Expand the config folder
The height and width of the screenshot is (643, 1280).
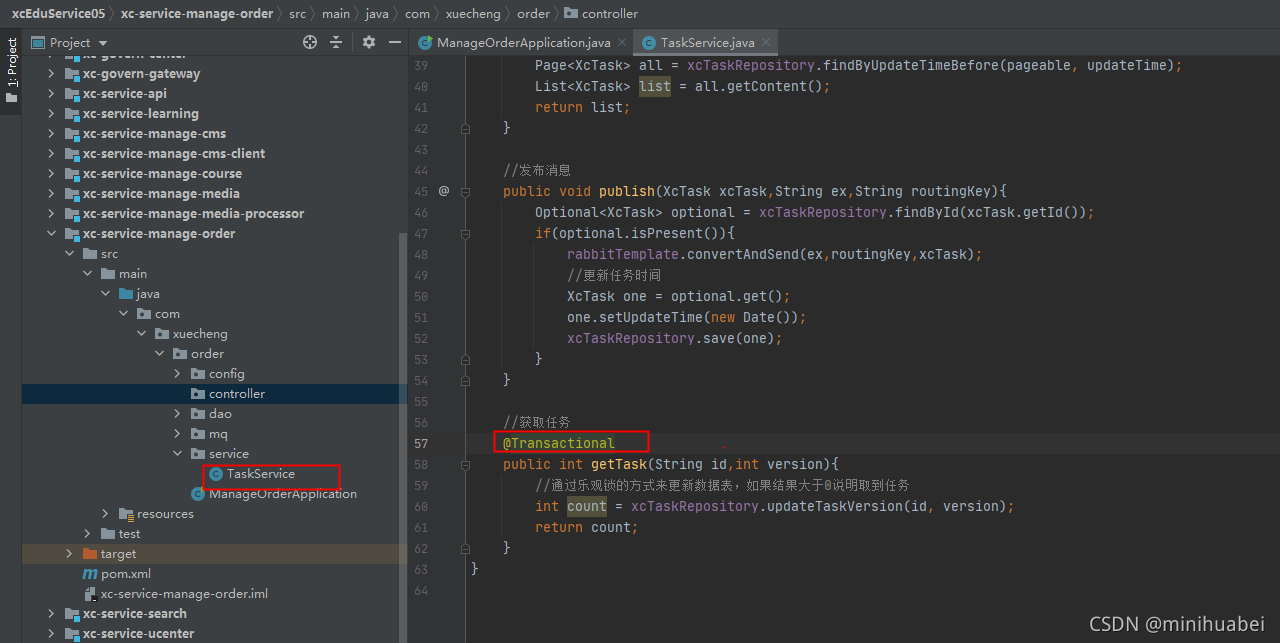tap(177, 374)
